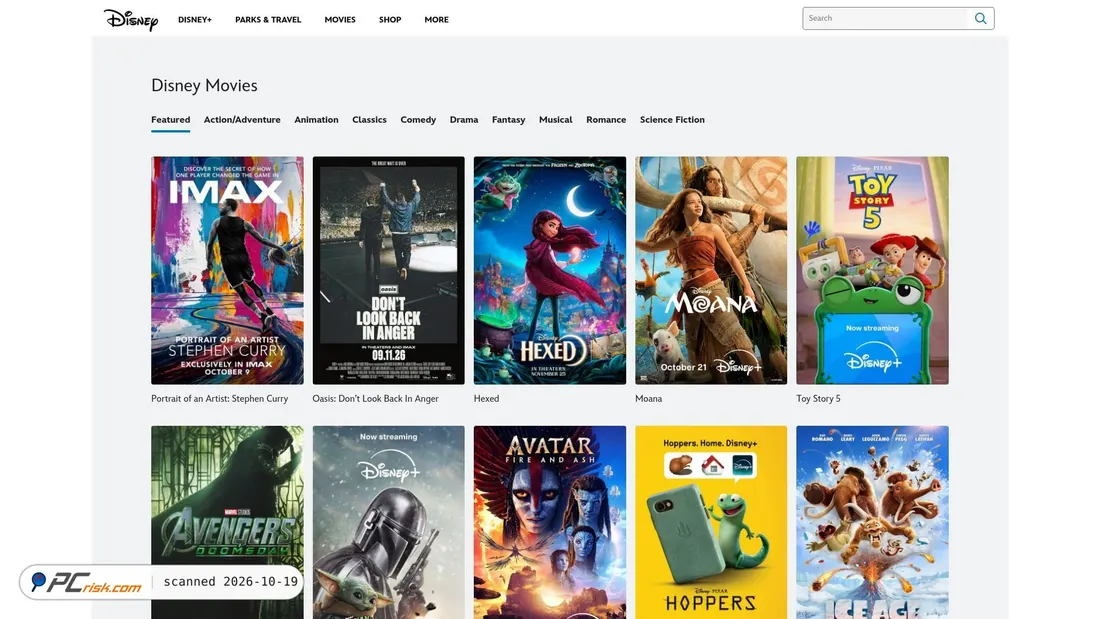This screenshot has width=1100, height=619.
Task: Switch to the Musical tab
Action: [x=556, y=120]
